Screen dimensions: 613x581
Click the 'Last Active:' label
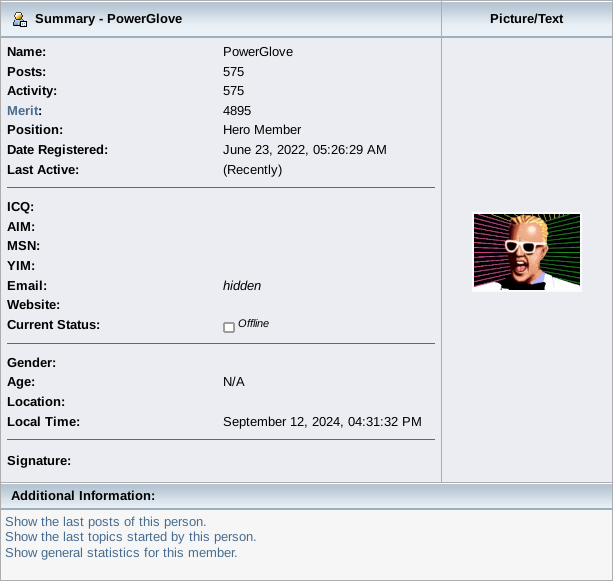coord(43,170)
